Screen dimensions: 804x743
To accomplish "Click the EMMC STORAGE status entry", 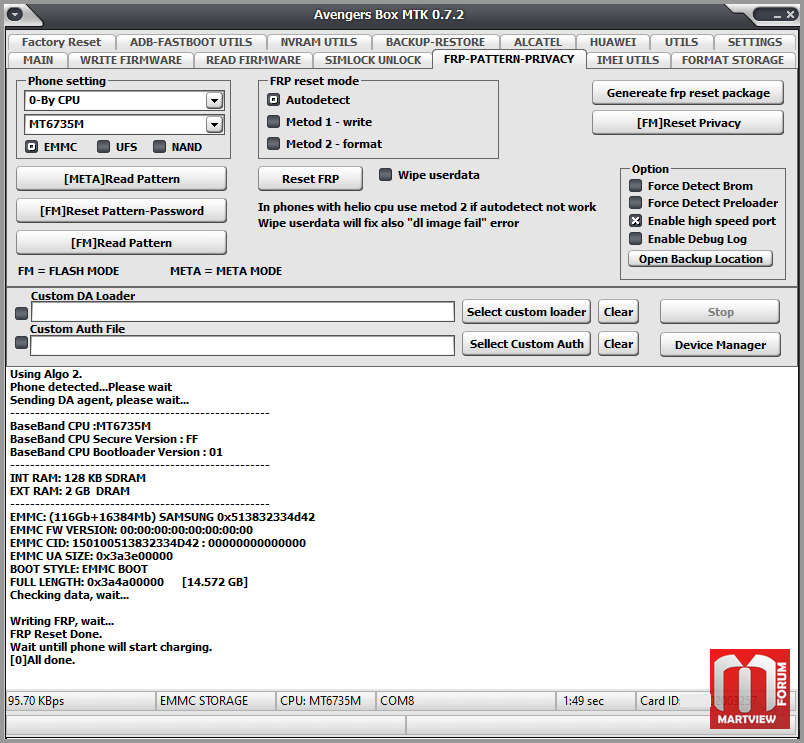I will point(215,701).
